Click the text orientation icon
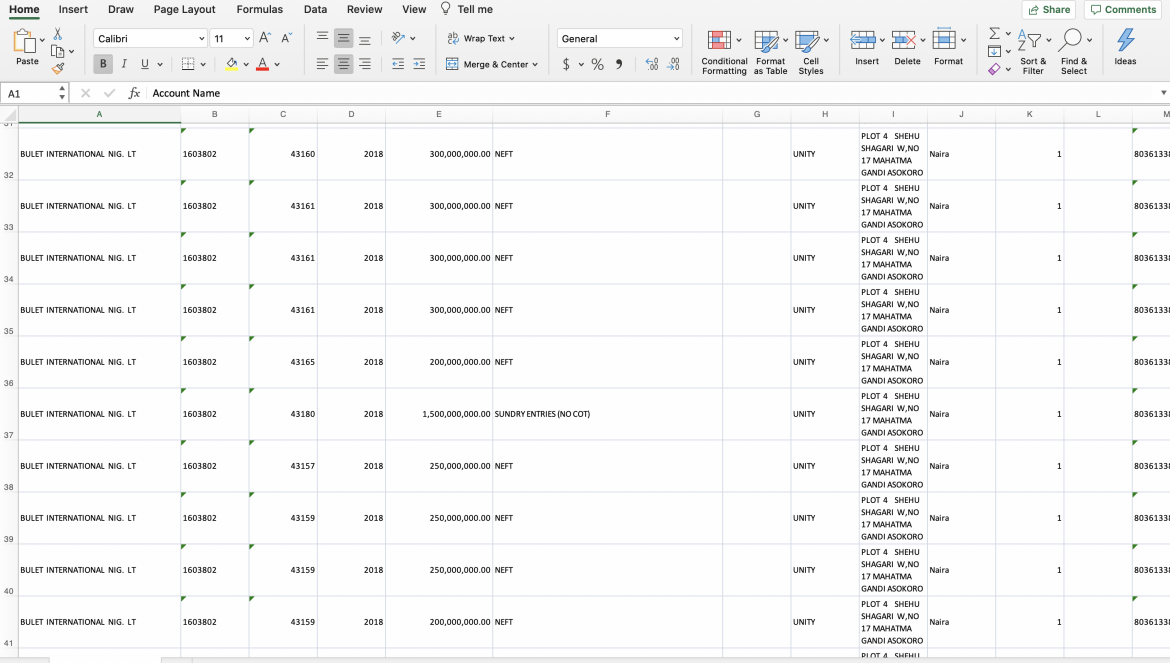Screen dimensions: 1170x663 (x=398, y=38)
